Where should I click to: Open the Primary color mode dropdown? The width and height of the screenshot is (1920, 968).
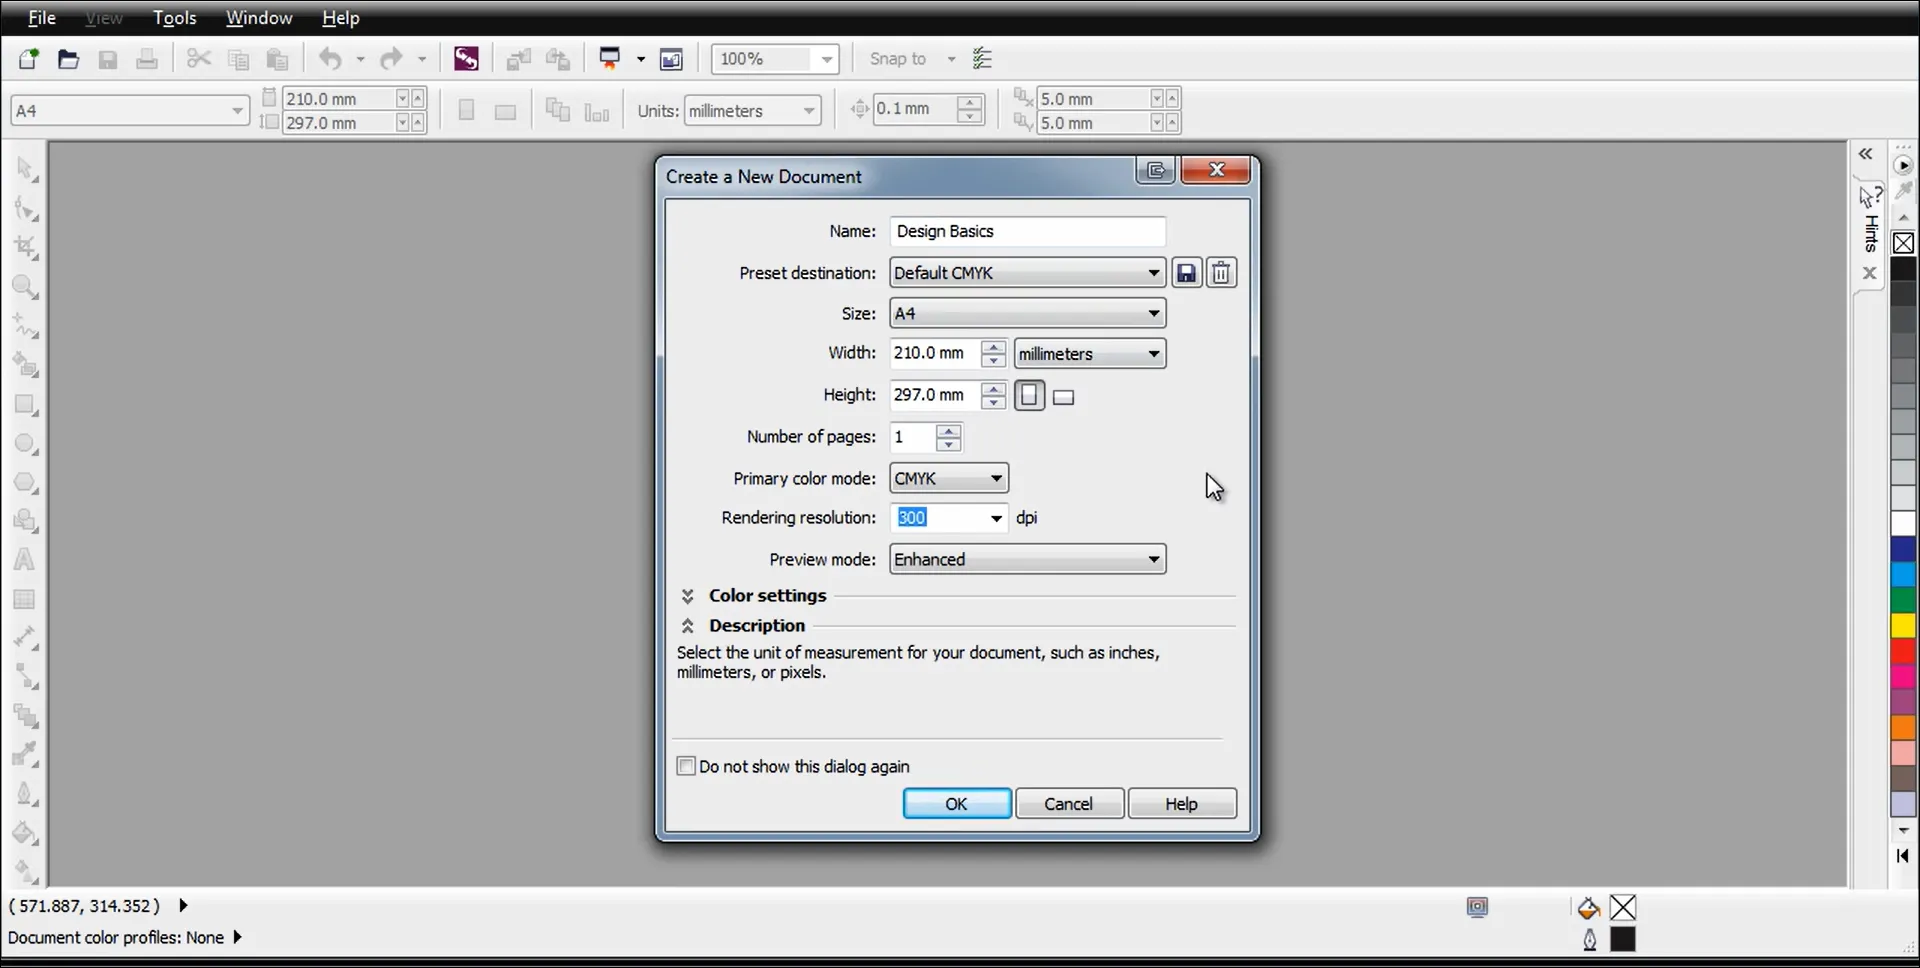point(948,478)
